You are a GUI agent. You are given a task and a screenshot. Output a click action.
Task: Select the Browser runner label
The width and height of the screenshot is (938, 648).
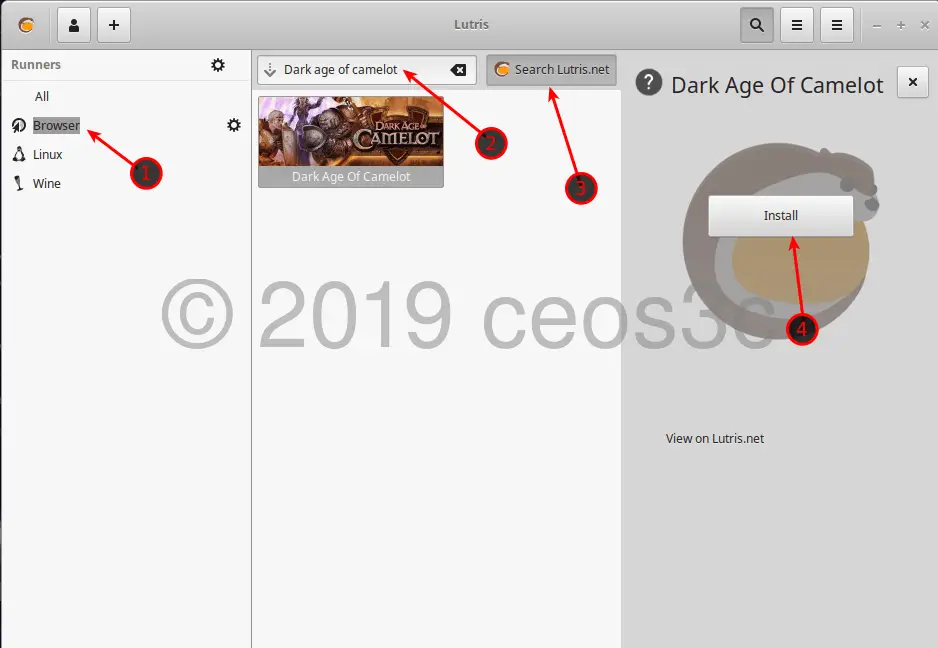pyautogui.click(x=56, y=126)
